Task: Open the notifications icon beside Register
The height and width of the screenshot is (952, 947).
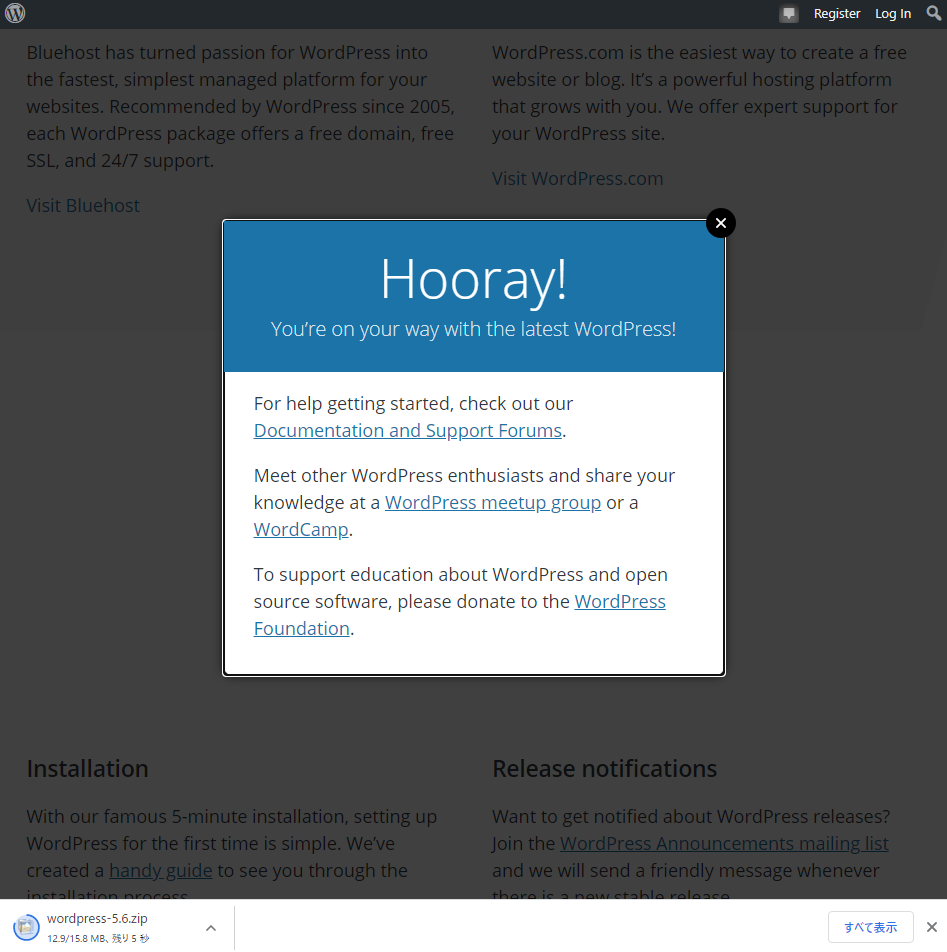Action: coord(789,14)
